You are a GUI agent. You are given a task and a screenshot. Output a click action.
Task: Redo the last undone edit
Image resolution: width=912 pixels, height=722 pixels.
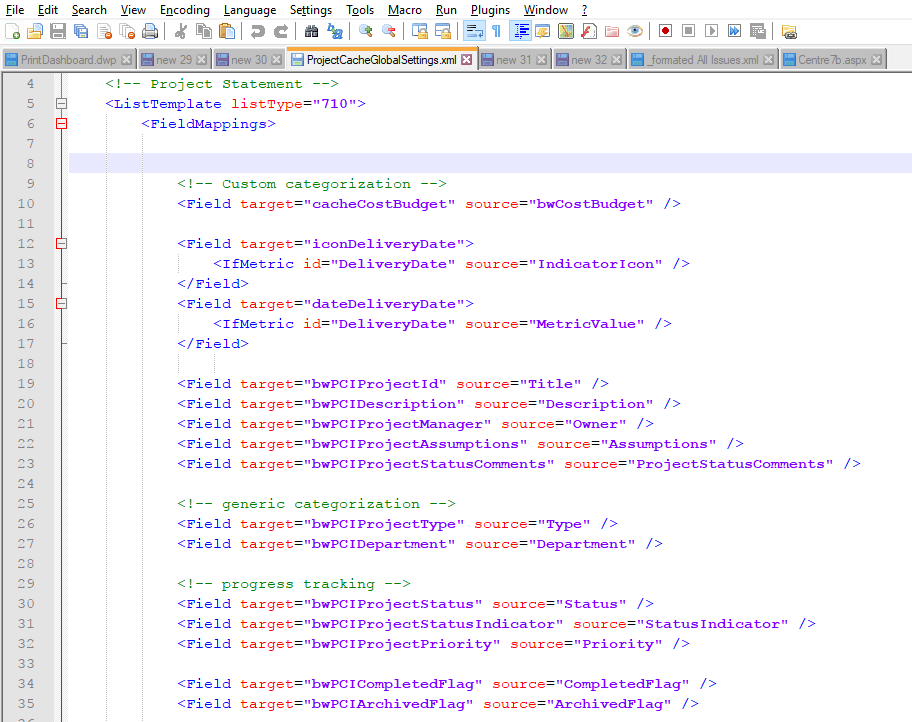280,31
